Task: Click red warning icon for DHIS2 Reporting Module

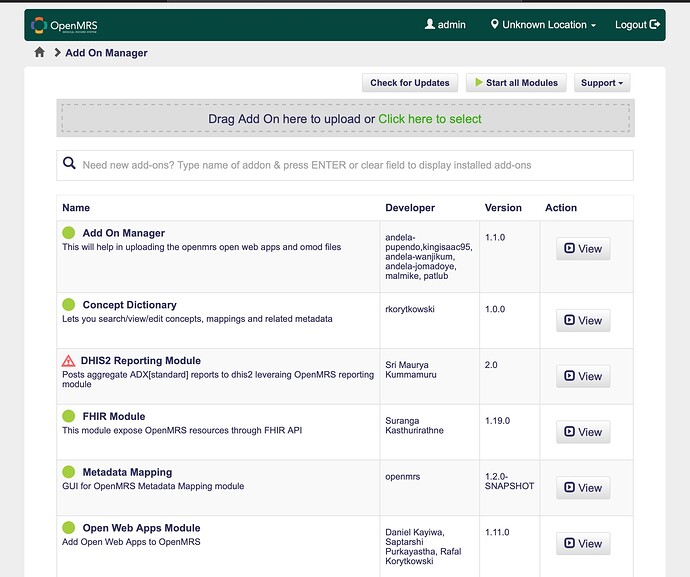Action: (68, 361)
